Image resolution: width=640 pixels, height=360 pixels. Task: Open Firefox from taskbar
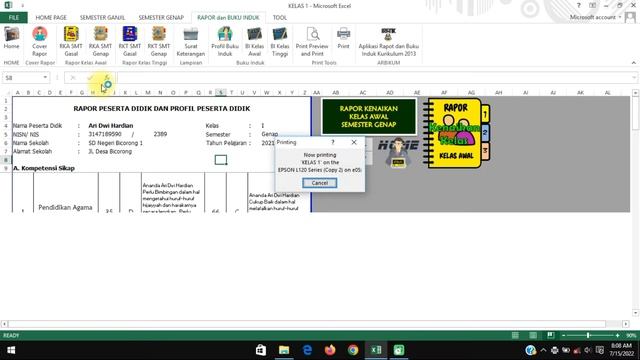click(330, 350)
